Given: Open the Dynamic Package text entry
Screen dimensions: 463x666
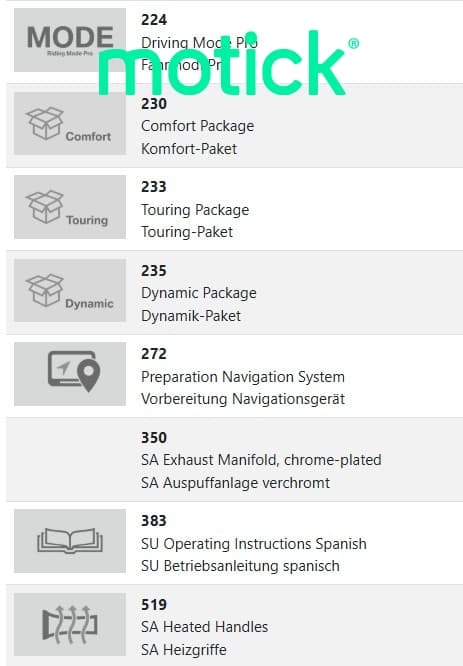Looking at the screenshot, I should click(x=199, y=293).
